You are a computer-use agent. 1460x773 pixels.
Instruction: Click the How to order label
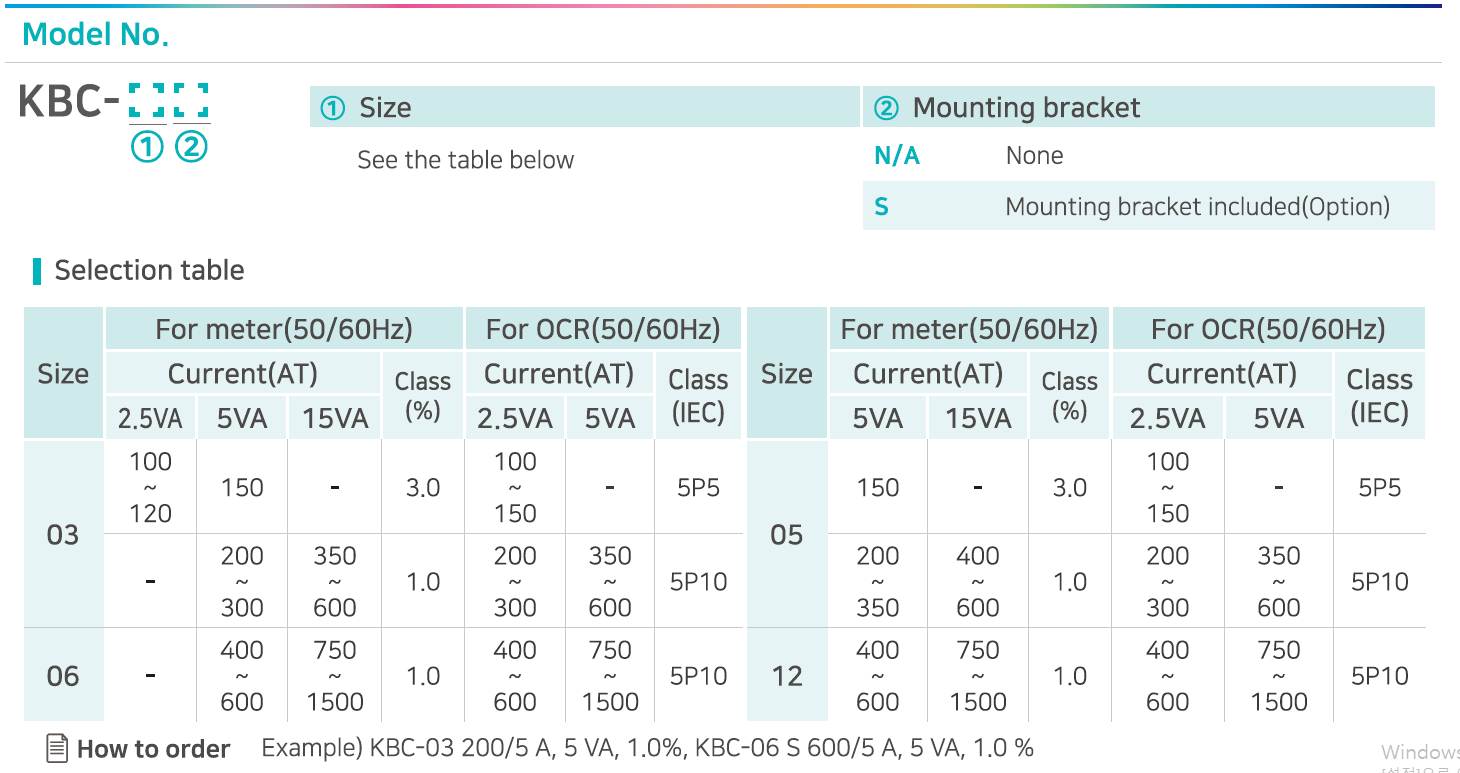pos(153,749)
